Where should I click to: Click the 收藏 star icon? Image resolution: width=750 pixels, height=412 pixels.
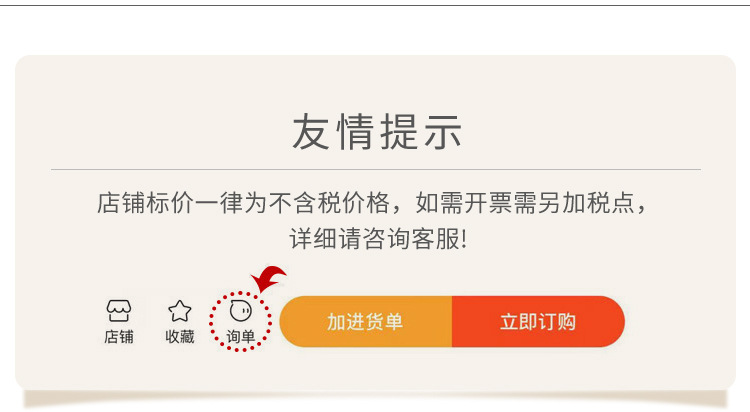tap(180, 311)
